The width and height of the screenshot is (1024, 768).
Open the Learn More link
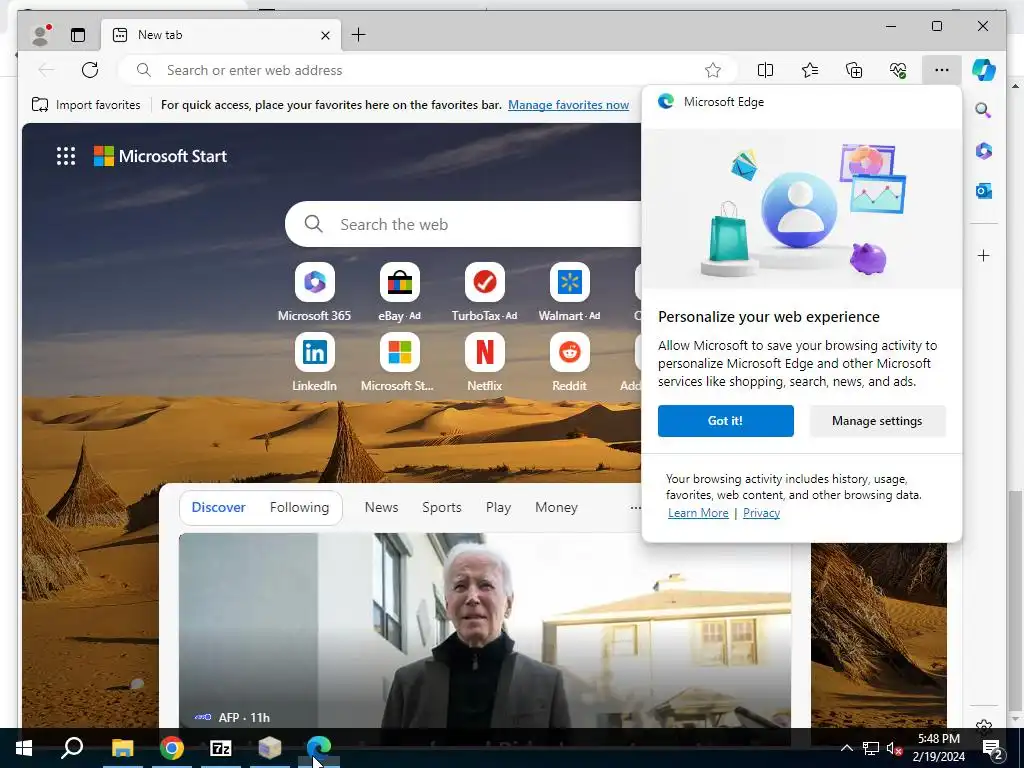coord(698,513)
